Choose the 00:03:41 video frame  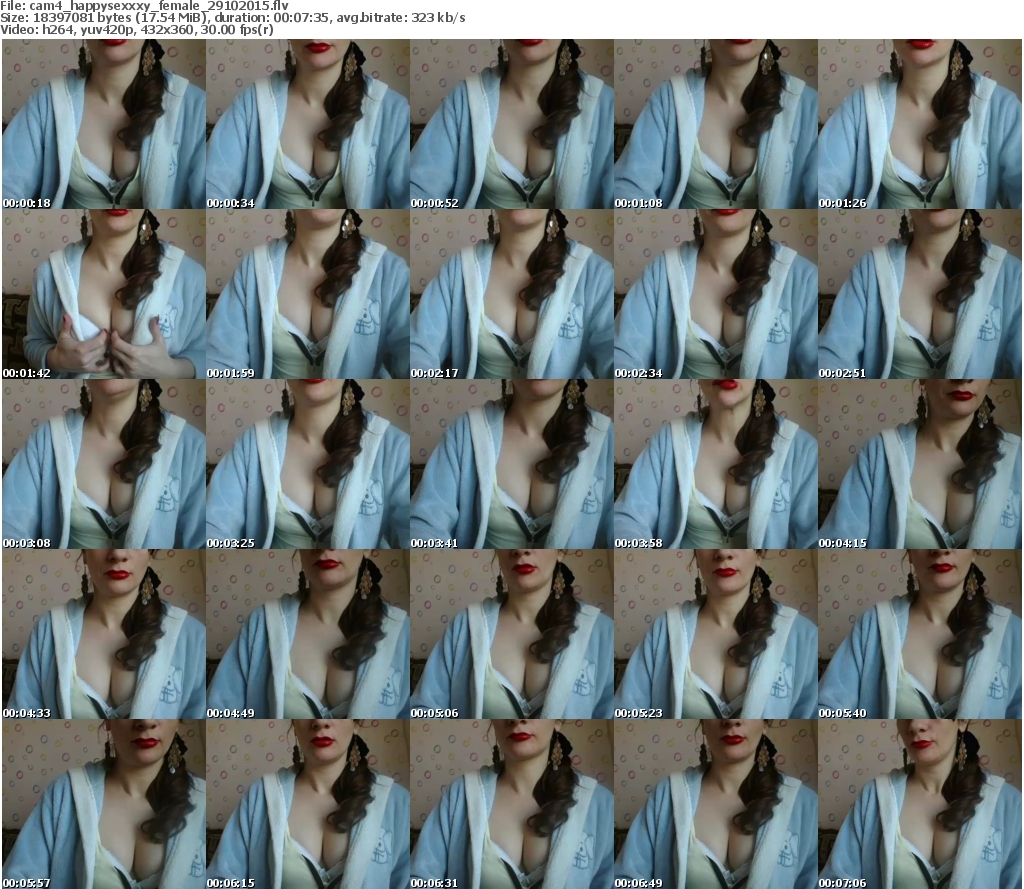tap(512, 464)
